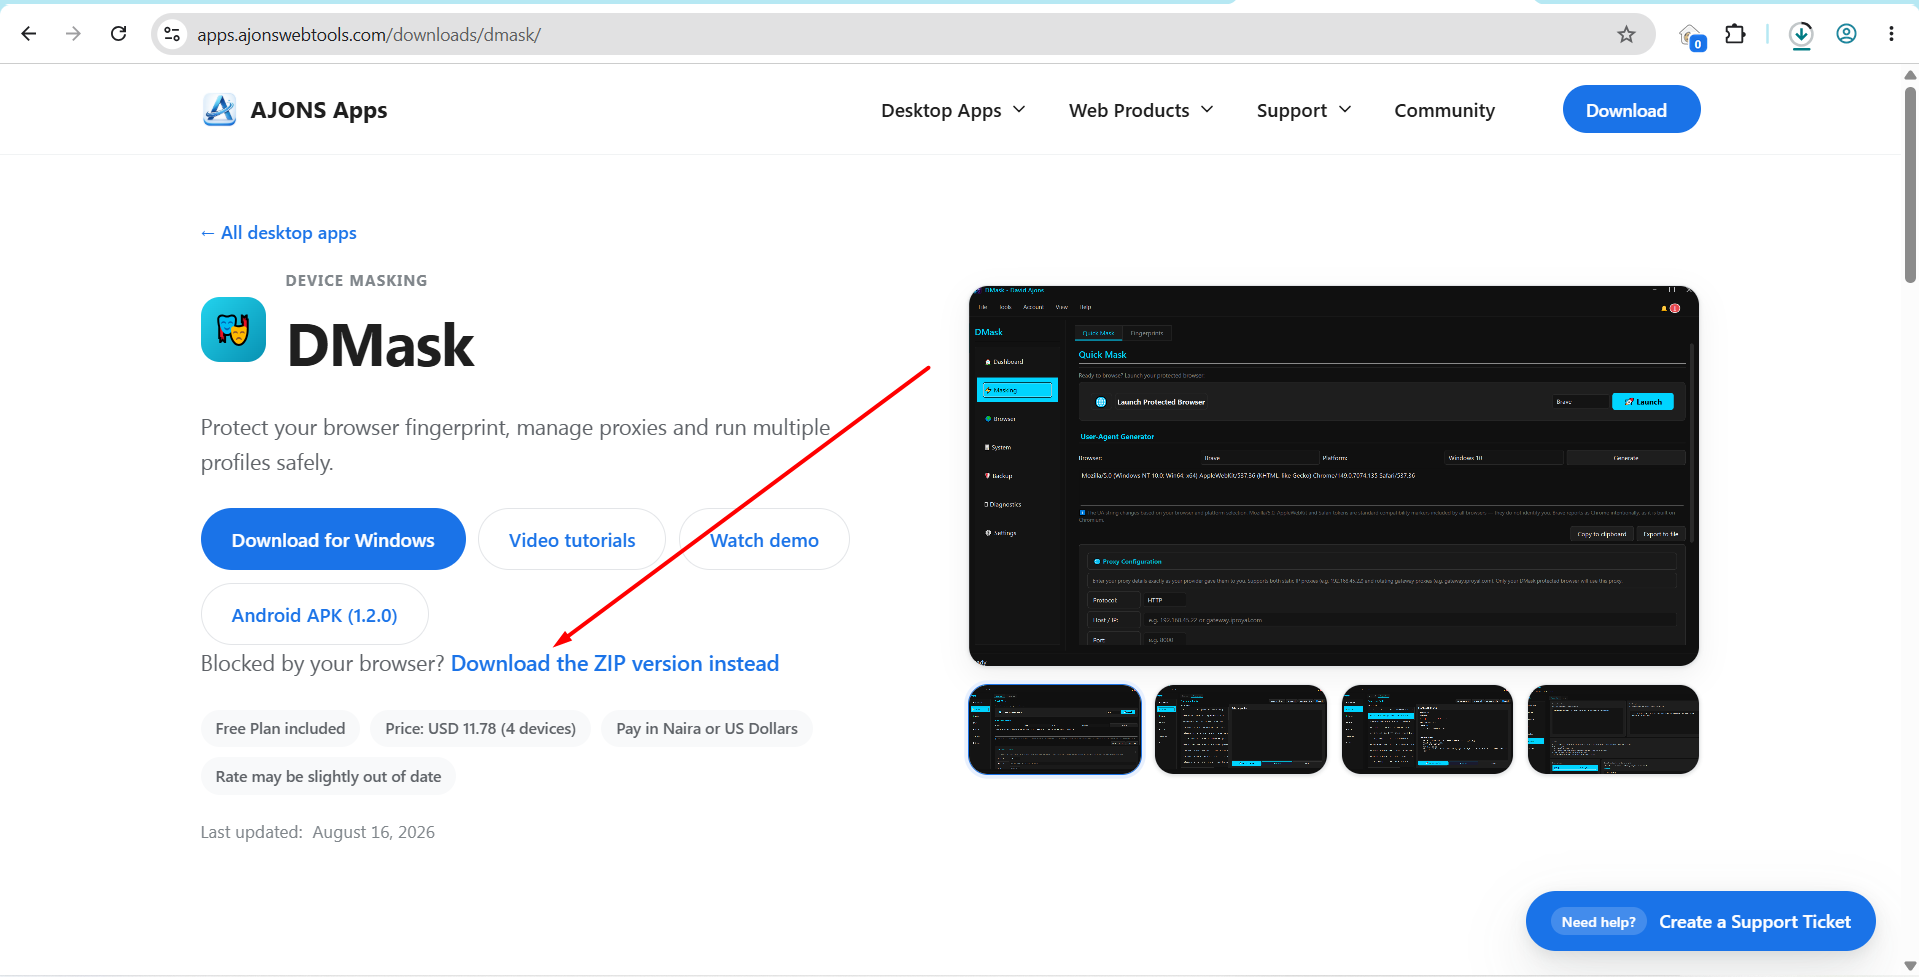Download Android APK (1.2.0)
Screen dimensions: 1919x977
pyautogui.click(x=314, y=614)
